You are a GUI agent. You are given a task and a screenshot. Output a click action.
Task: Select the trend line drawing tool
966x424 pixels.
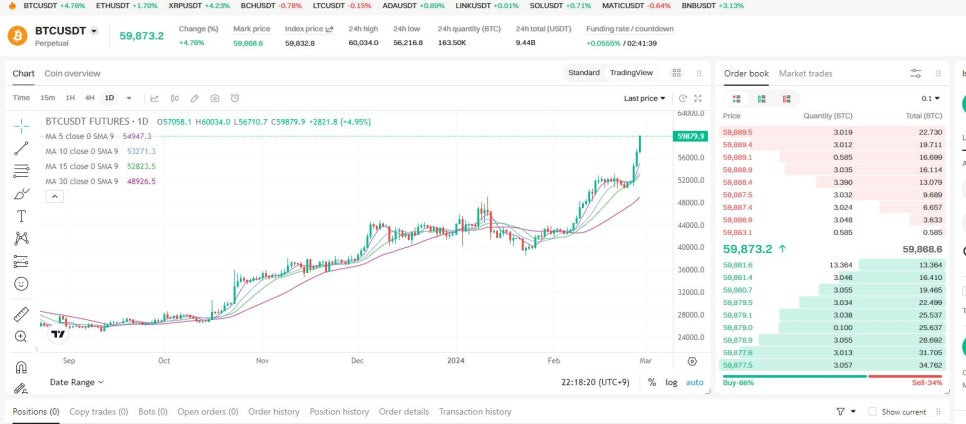point(21,148)
